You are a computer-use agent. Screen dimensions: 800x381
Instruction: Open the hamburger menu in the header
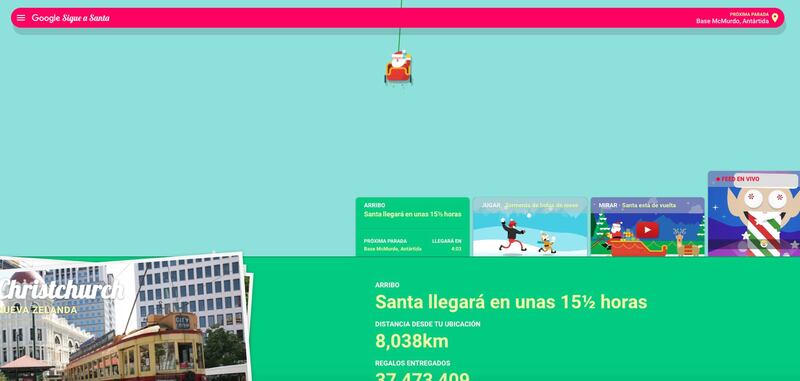[x=21, y=18]
